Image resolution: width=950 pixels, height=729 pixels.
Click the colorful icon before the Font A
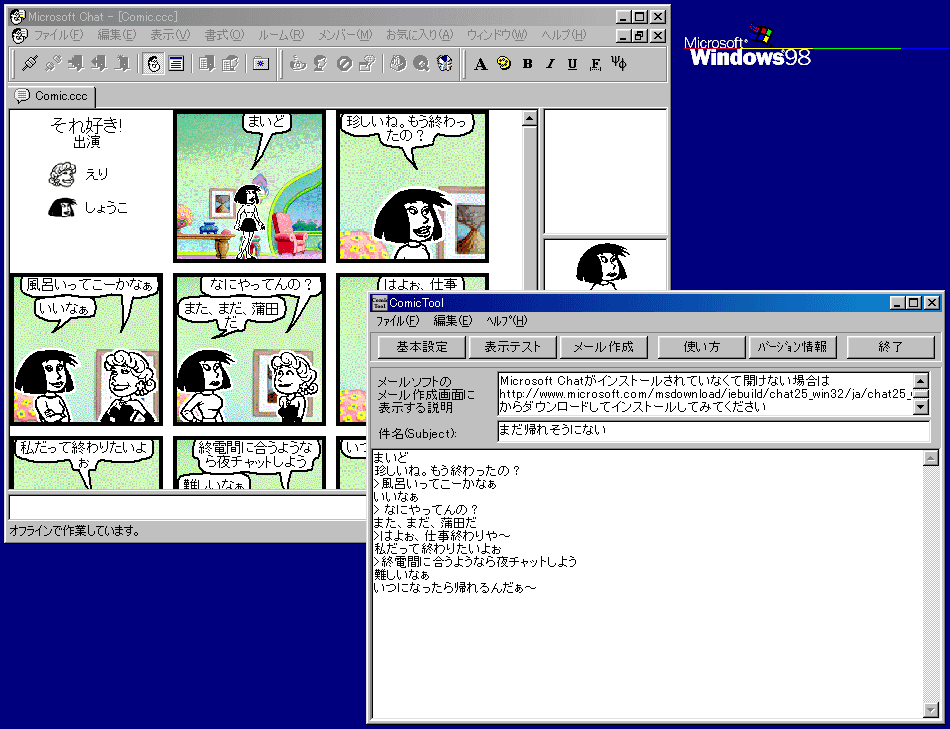pyautogui.click(x=444, y=63)
